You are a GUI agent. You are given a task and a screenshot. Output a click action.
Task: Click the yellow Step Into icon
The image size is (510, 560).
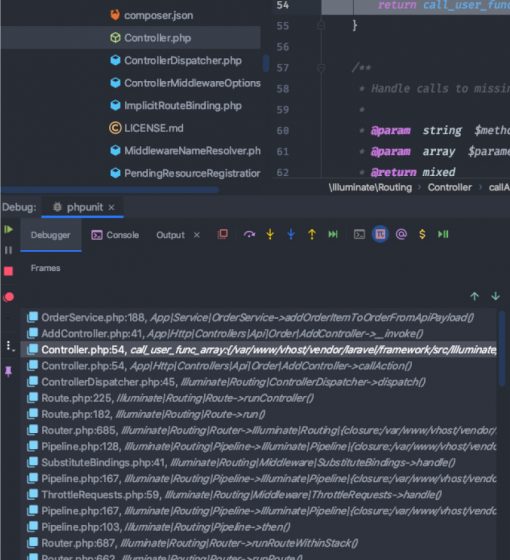point(270,234)
